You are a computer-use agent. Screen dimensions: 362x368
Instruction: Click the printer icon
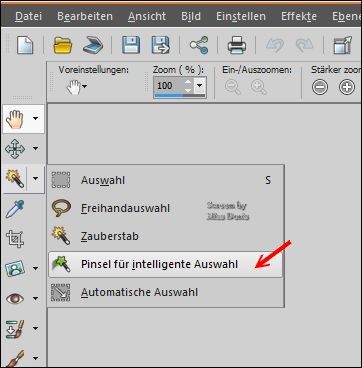237,45
